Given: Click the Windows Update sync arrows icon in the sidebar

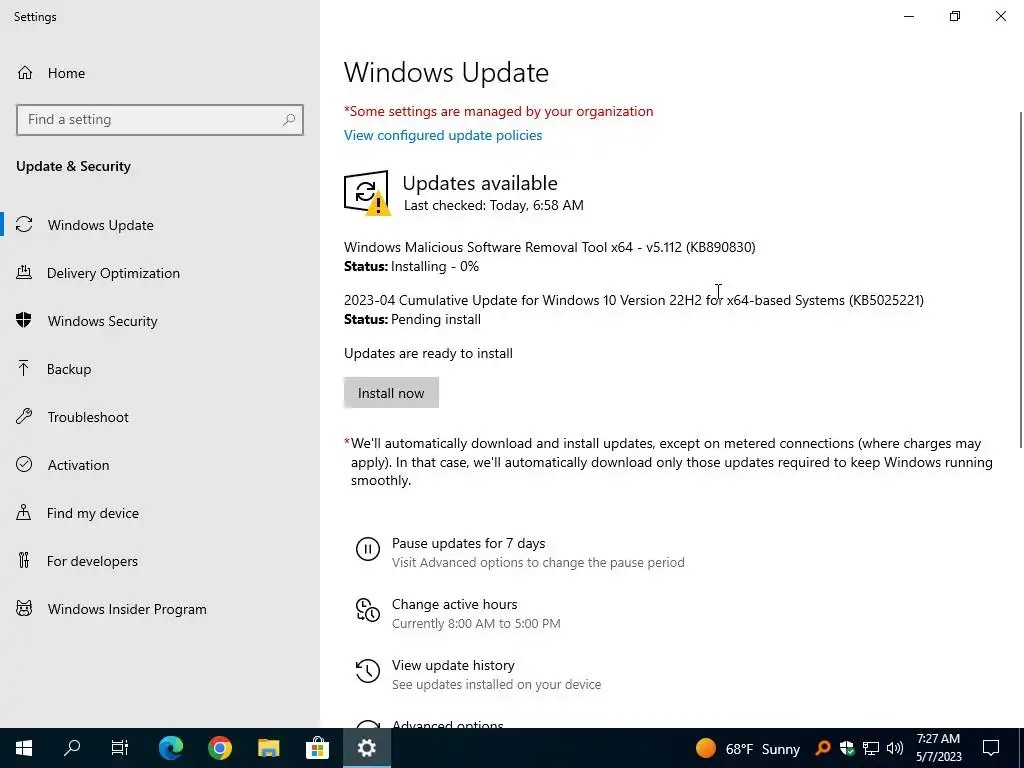Looking at the screenshot, I should pyautogui.click(x=24, y=225).
